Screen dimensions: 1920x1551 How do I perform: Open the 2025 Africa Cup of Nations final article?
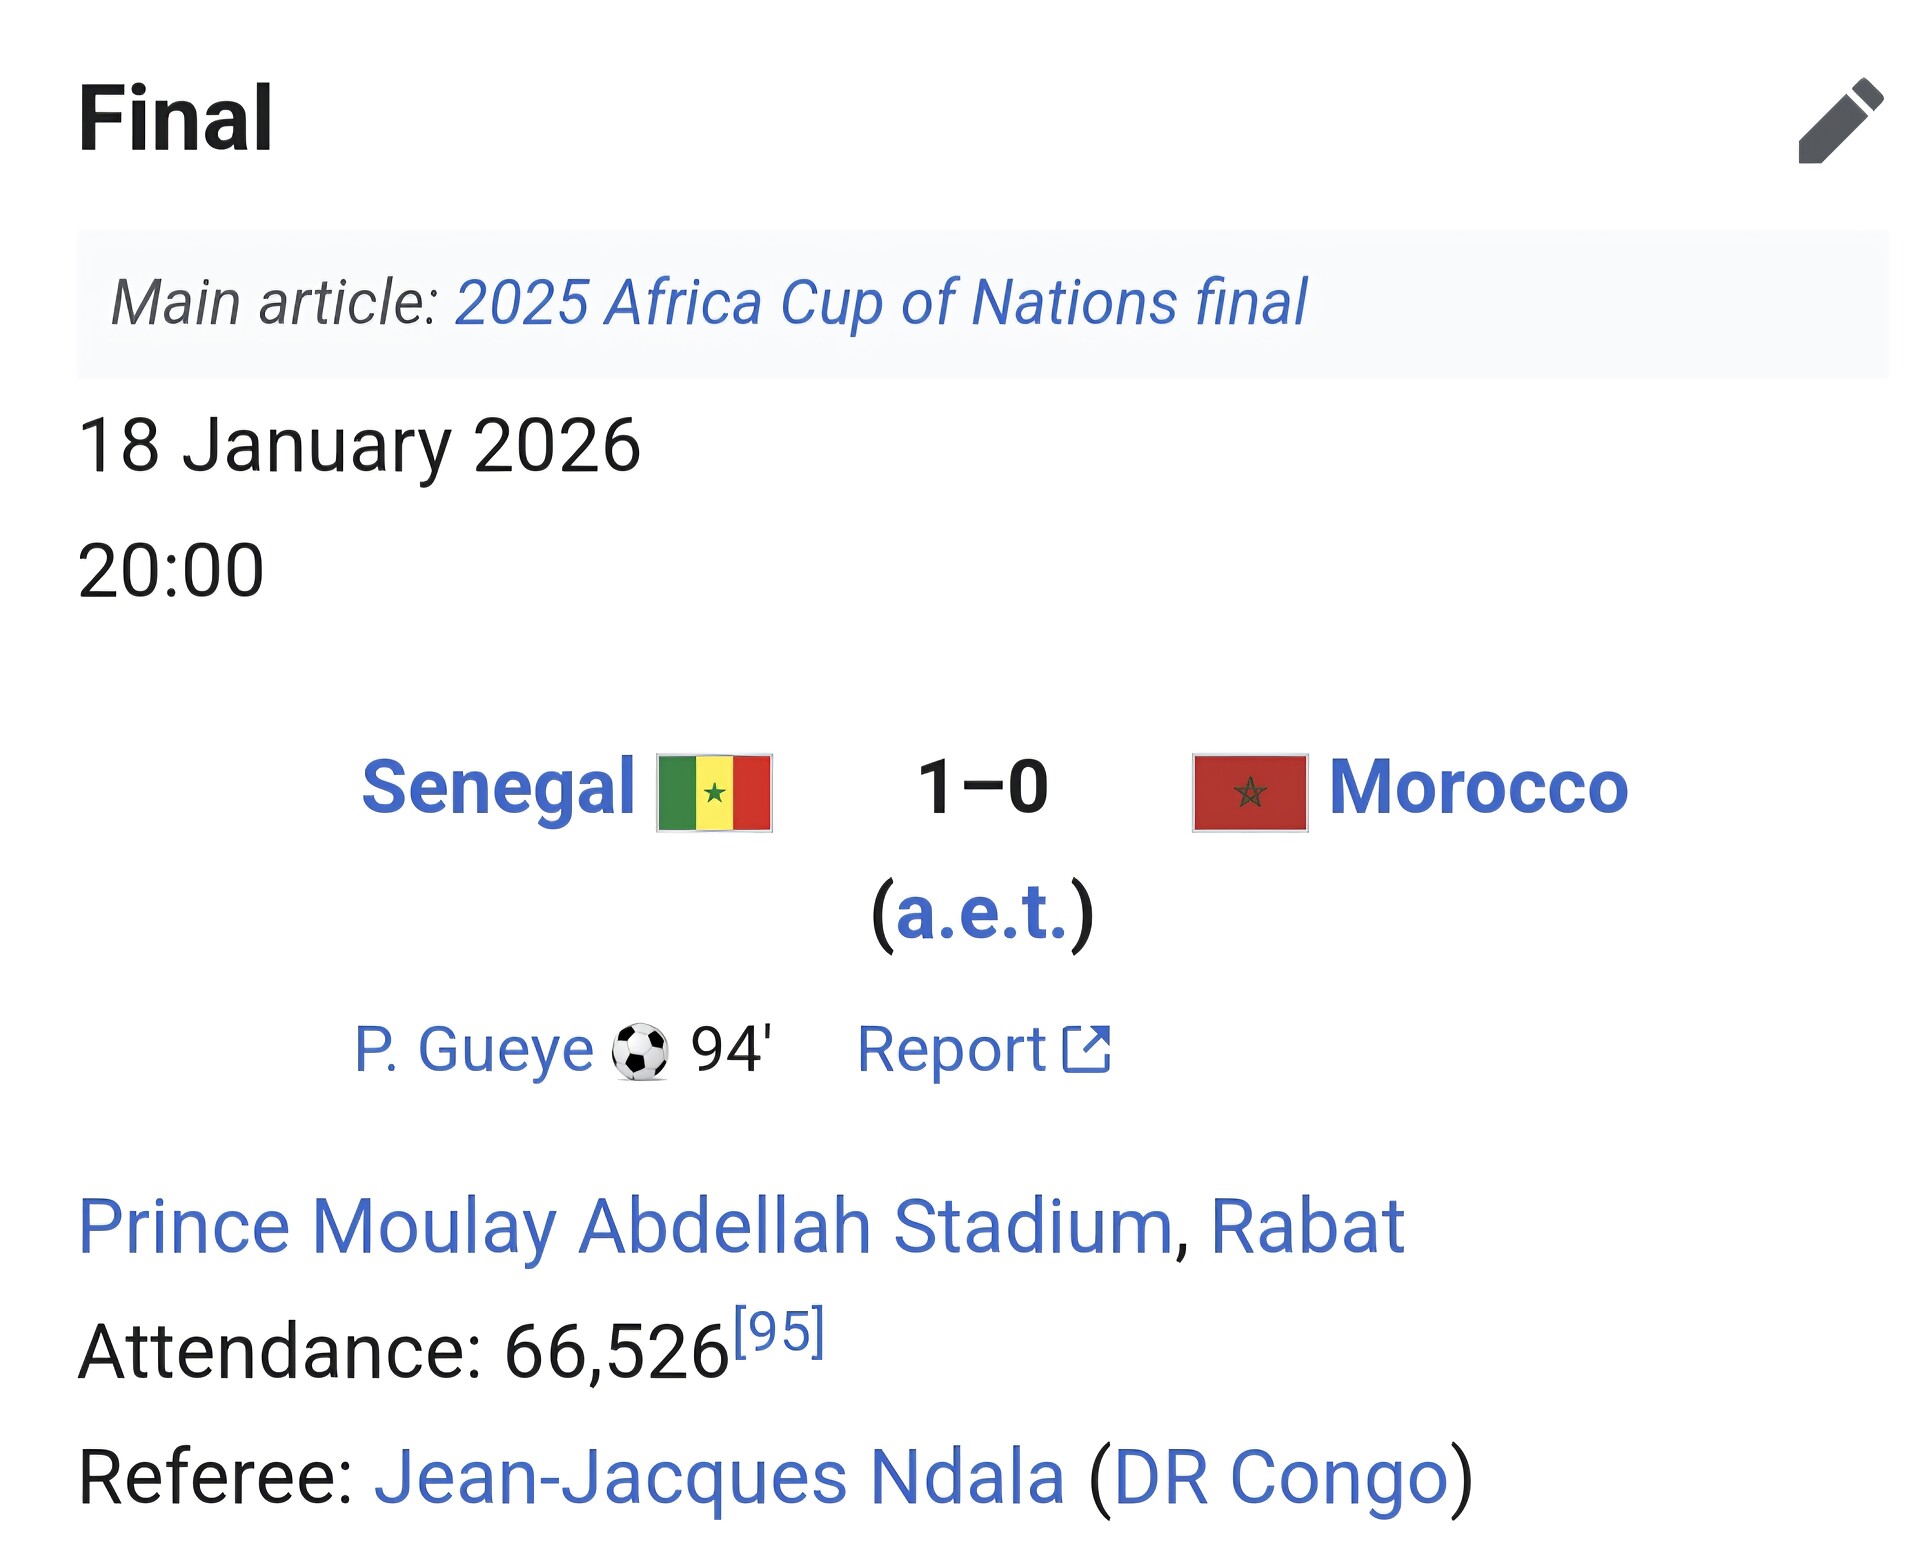[x=880, y=302]
